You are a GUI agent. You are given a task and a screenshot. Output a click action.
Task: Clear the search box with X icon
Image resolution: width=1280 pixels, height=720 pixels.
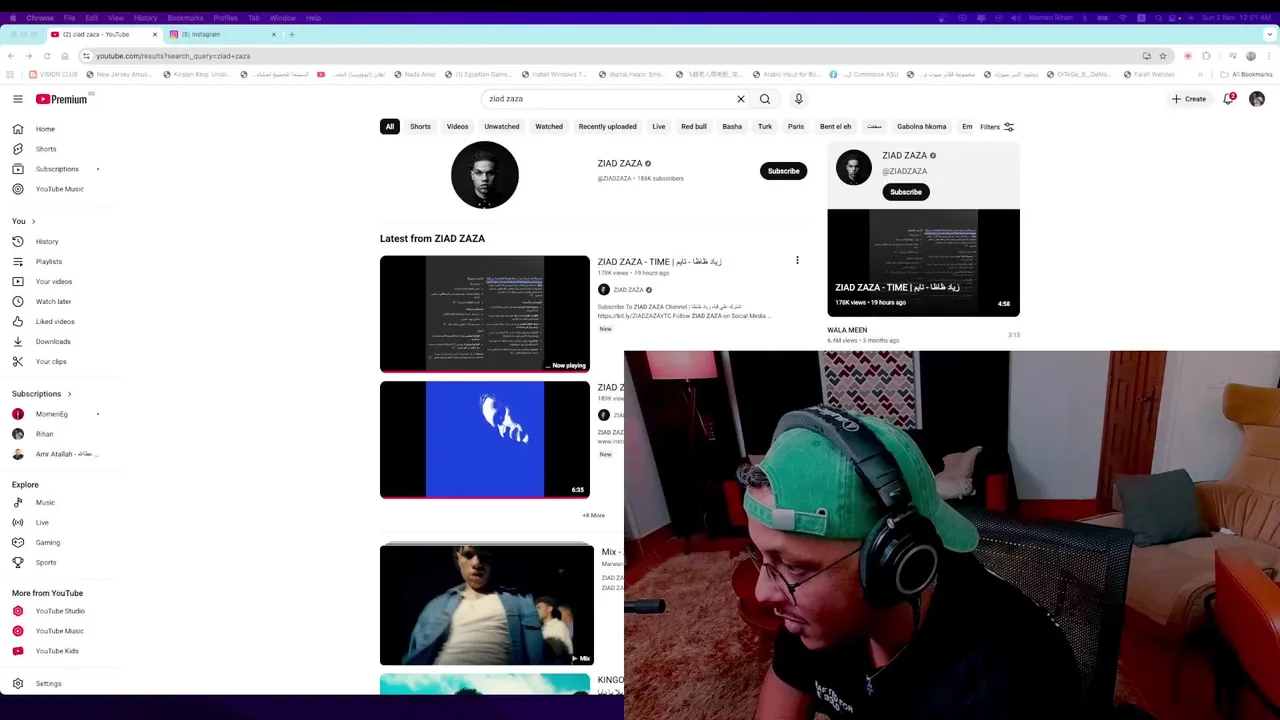point(741,99)
